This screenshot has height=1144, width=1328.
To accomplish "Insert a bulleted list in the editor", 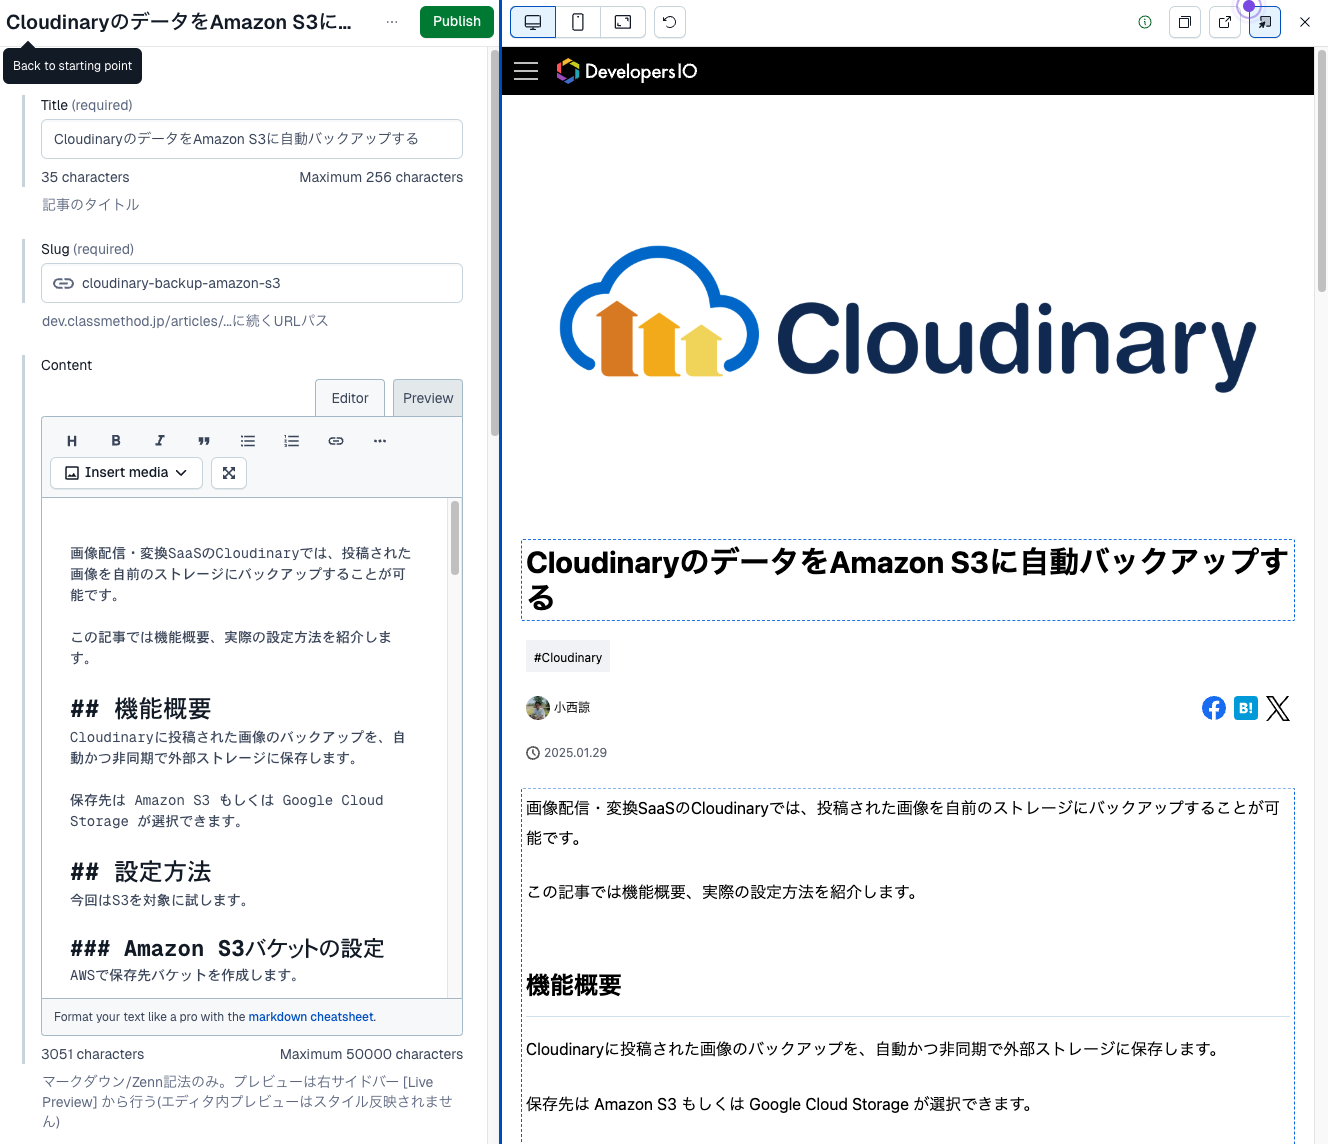I will point(248,441).
